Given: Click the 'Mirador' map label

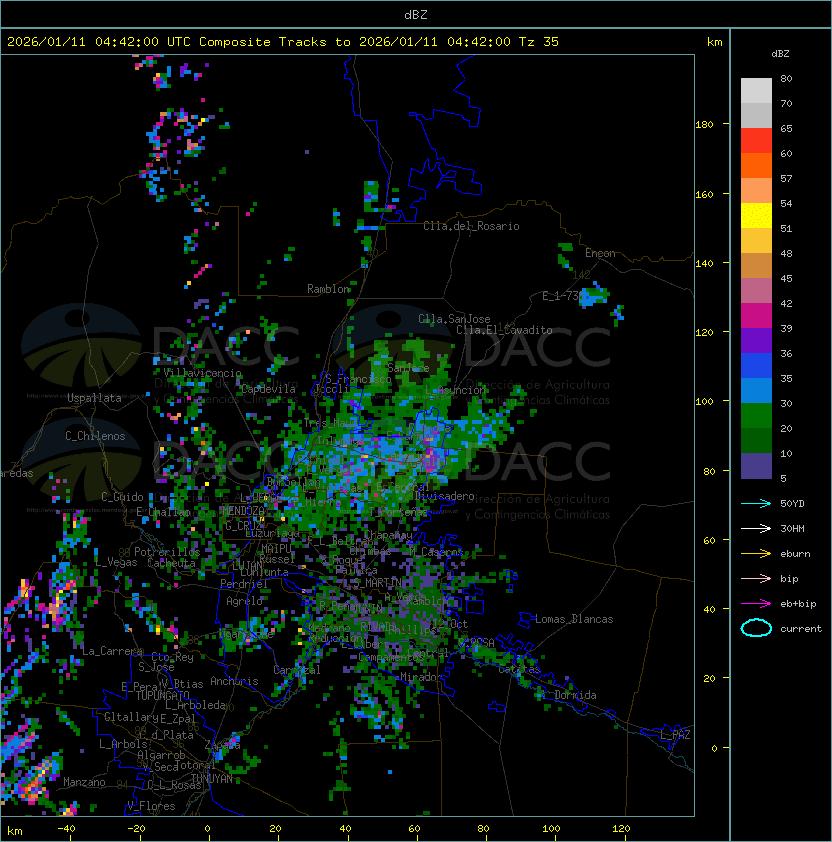Looking at the screenshot, I should (422, 677).
